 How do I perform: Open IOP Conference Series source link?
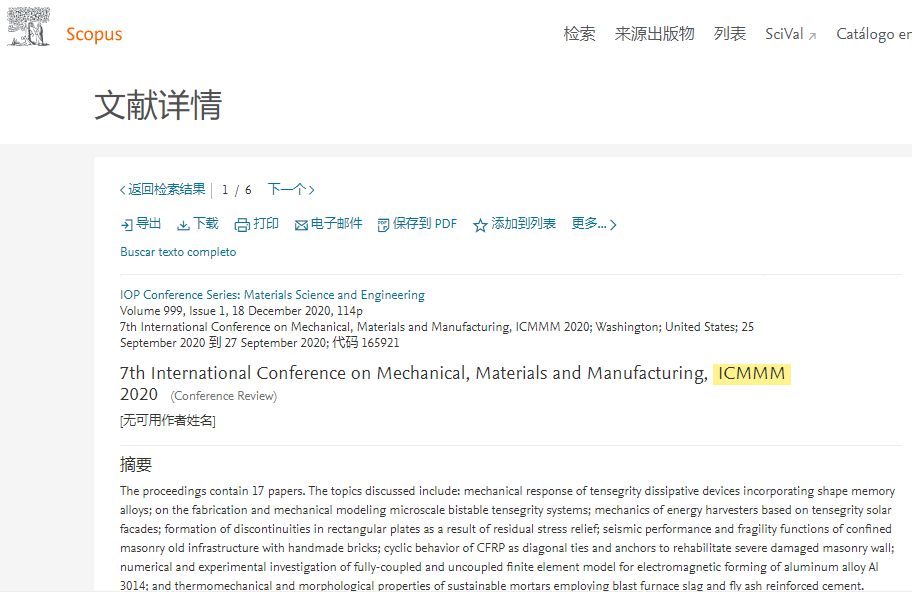point(272,295)
